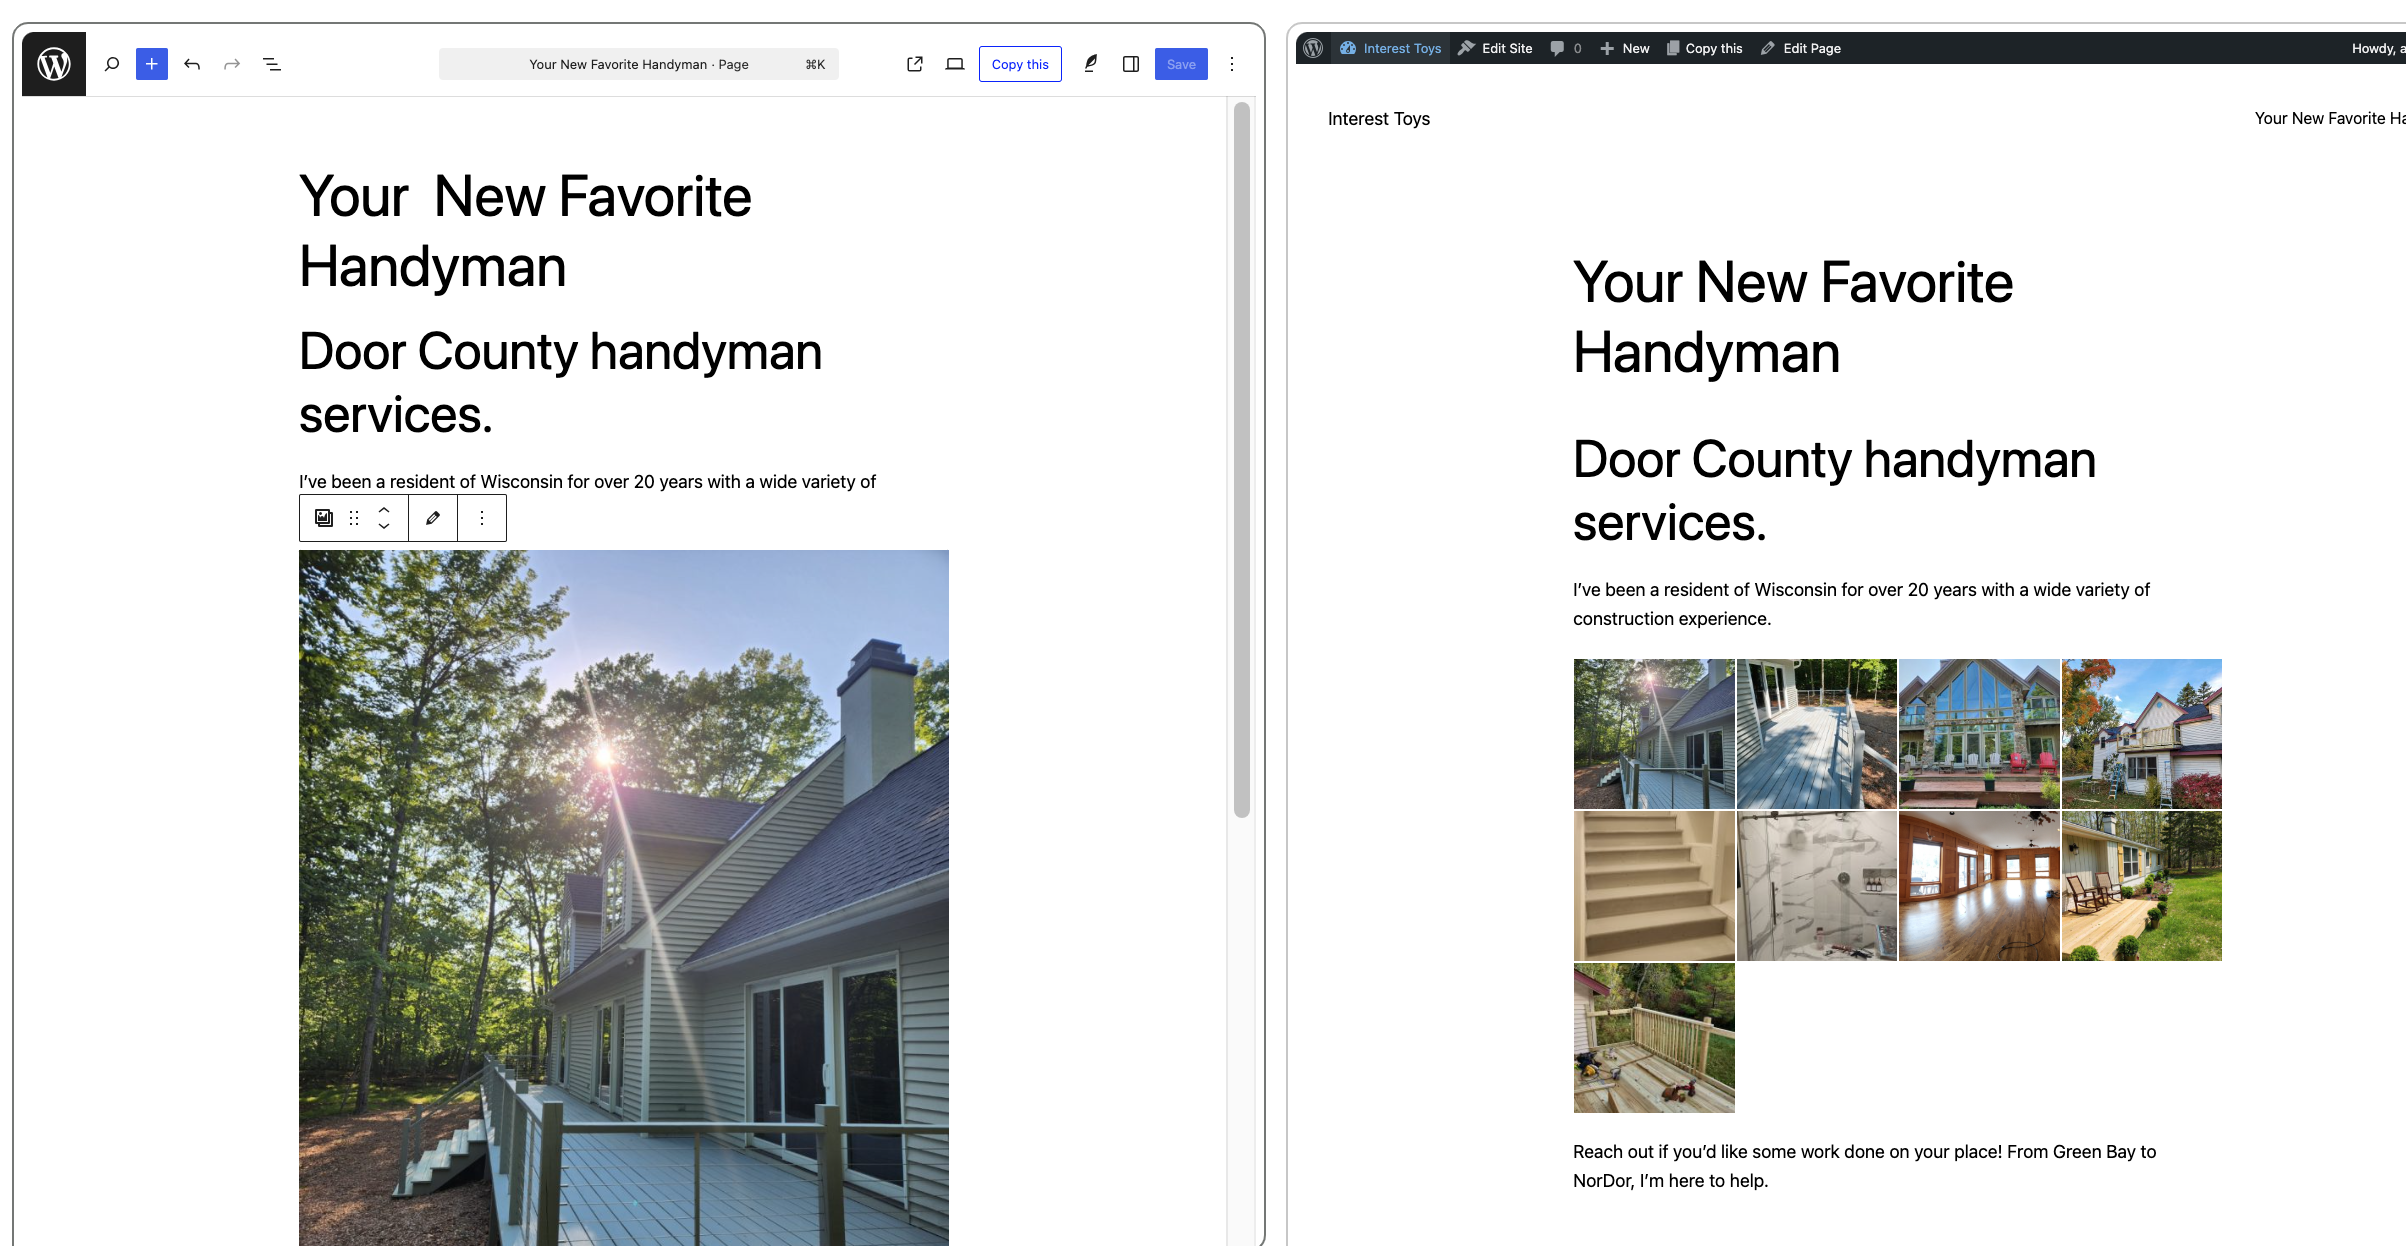Move the gallery block up

(x=383, y=509)
